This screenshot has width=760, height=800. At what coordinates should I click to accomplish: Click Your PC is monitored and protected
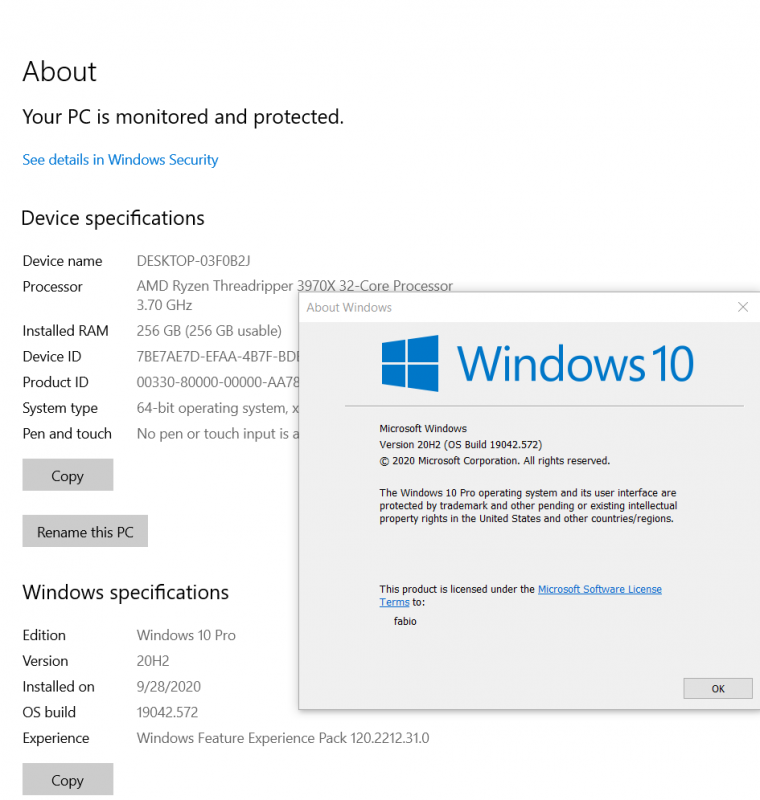pyautogui.click(x=183, y=117)
